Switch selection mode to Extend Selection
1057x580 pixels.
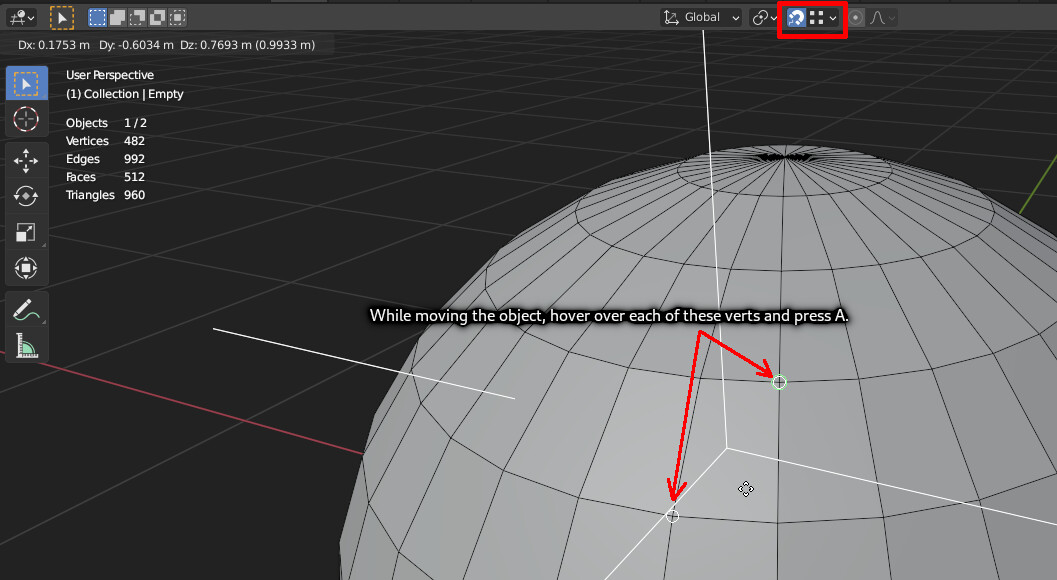click(117, 17)
